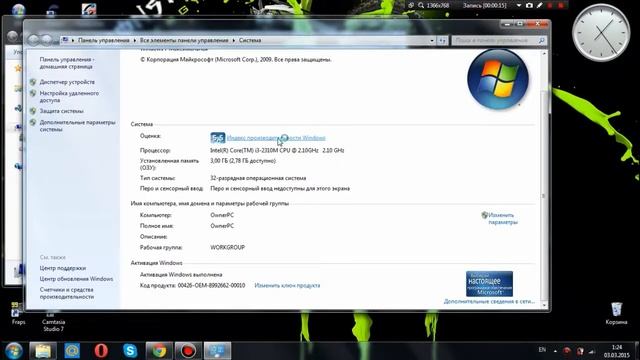Open the Fraps desktop shortcut
The image size is (640, 360).
17,313
